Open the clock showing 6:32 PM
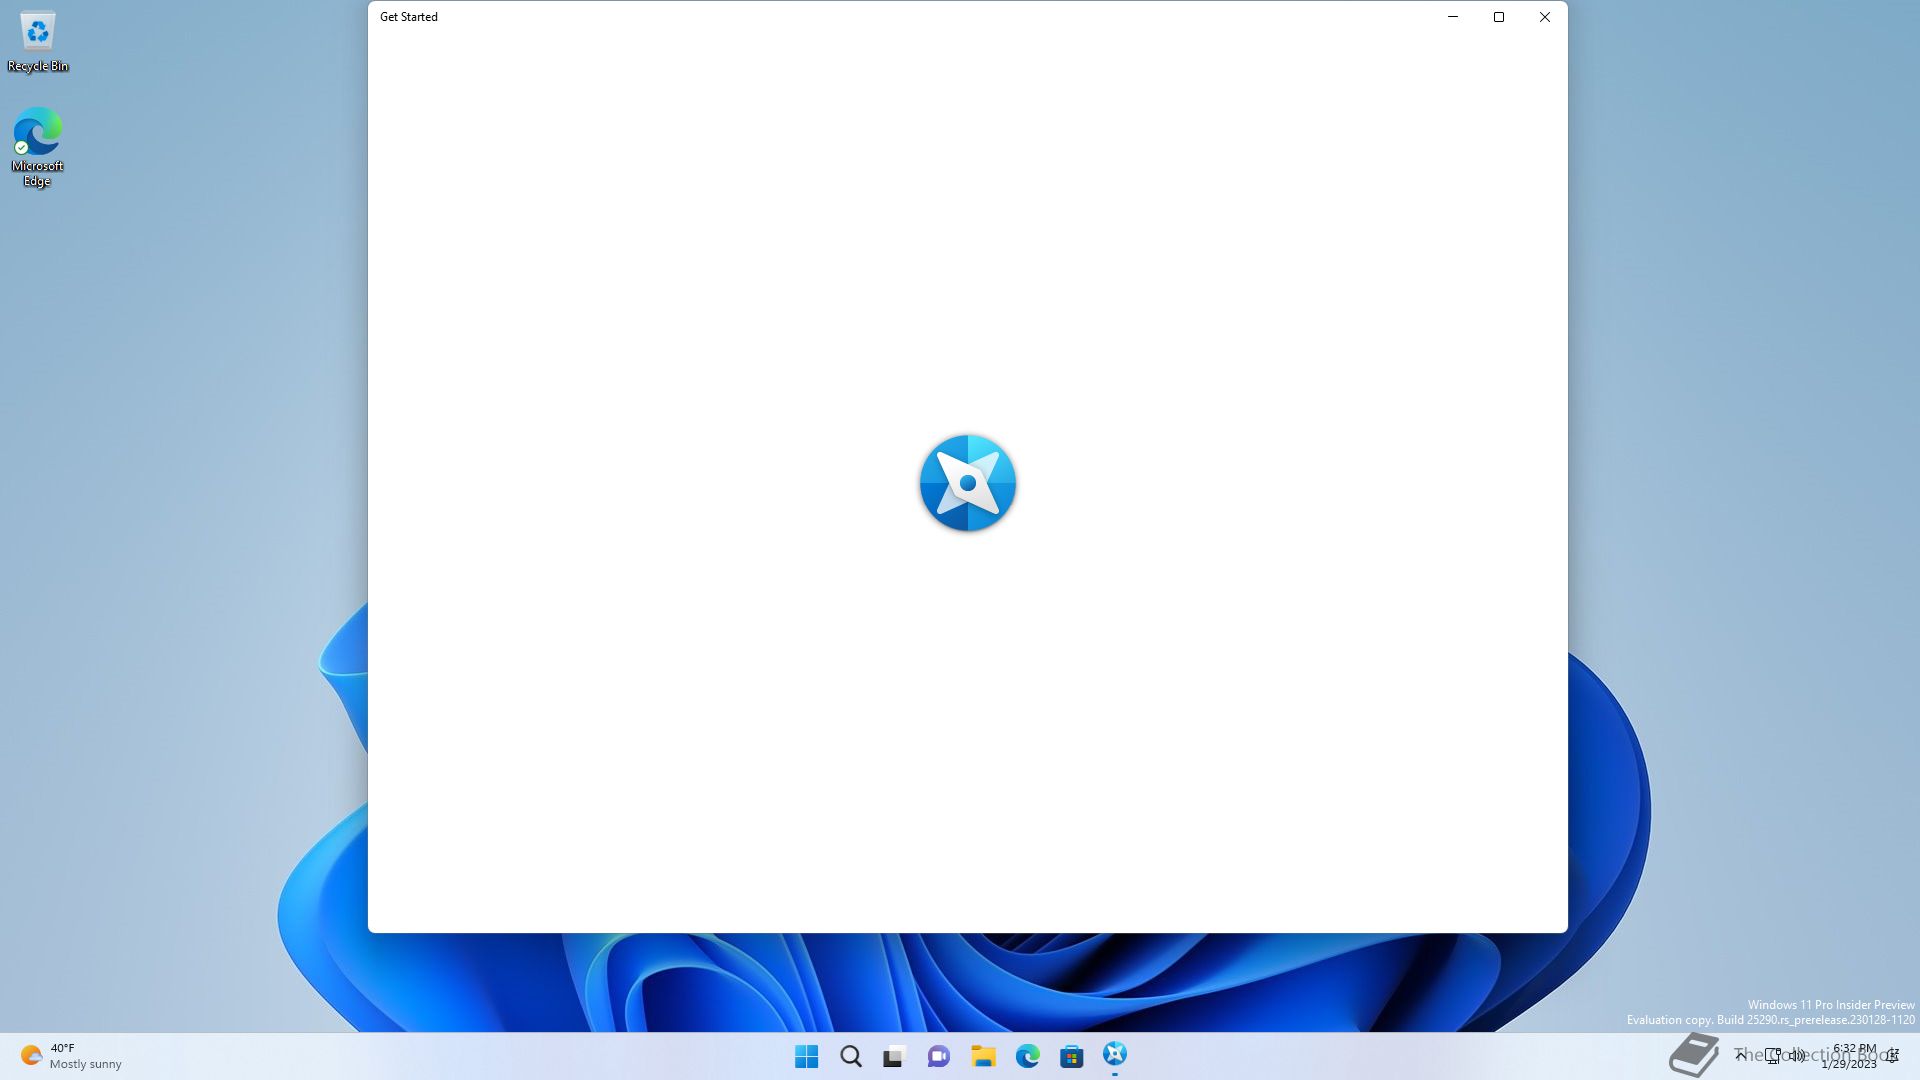The height and width of the screenshot is (1080, 1920). tap(1852, 1056)
